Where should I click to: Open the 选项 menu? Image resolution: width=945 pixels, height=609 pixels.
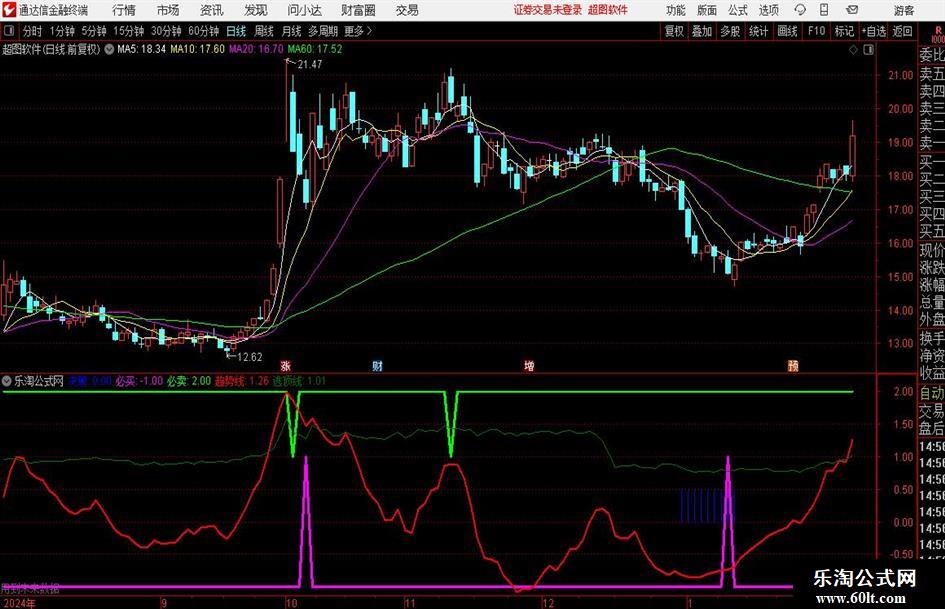768,10
